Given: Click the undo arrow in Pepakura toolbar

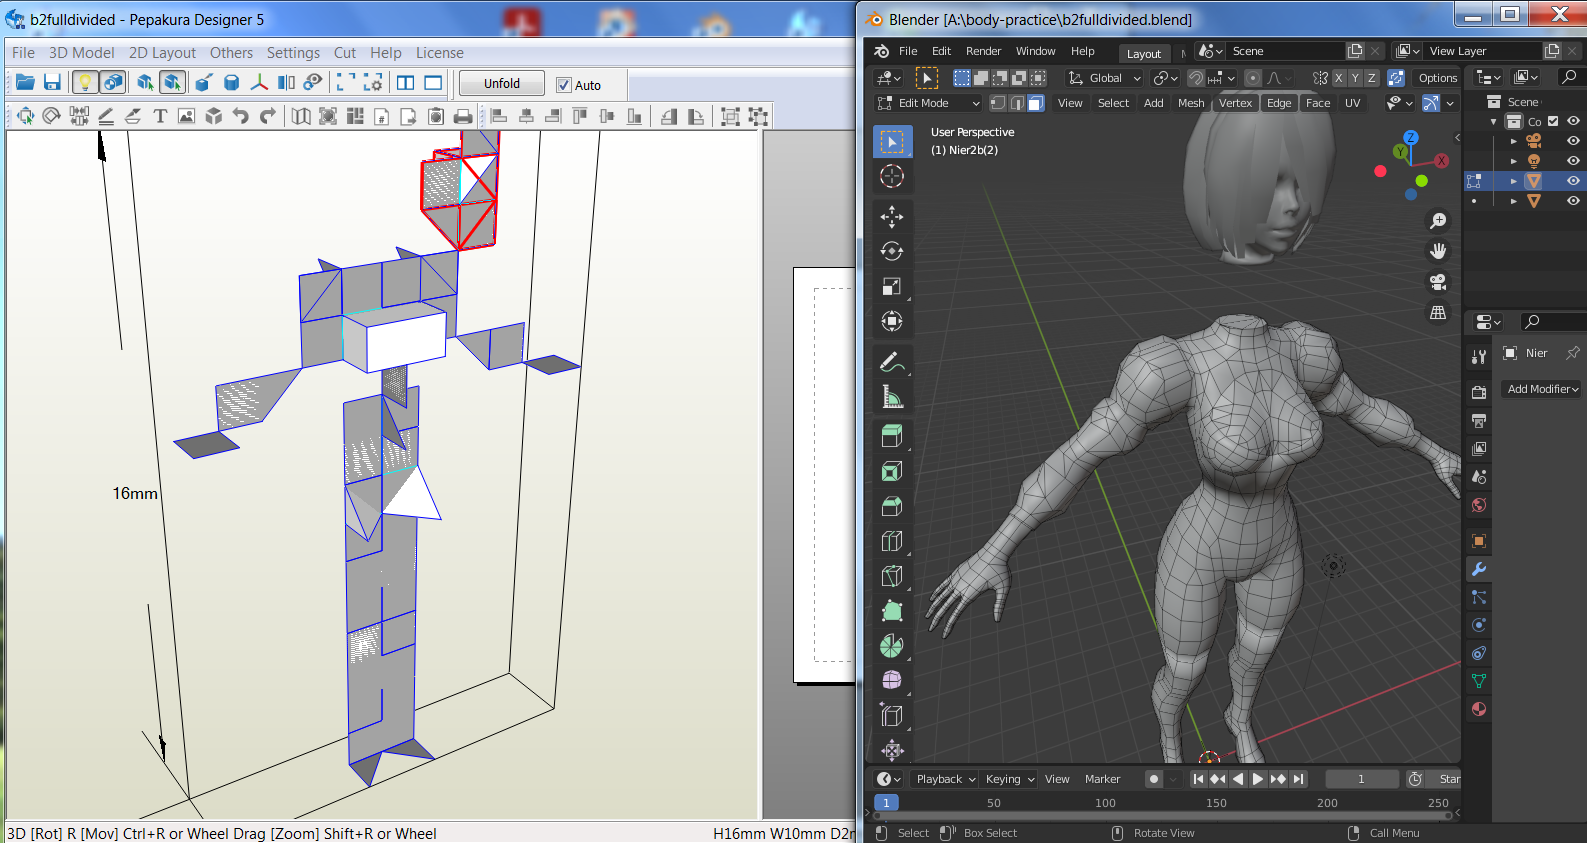Looking at the screenshot, I should [x=240, y=117].
